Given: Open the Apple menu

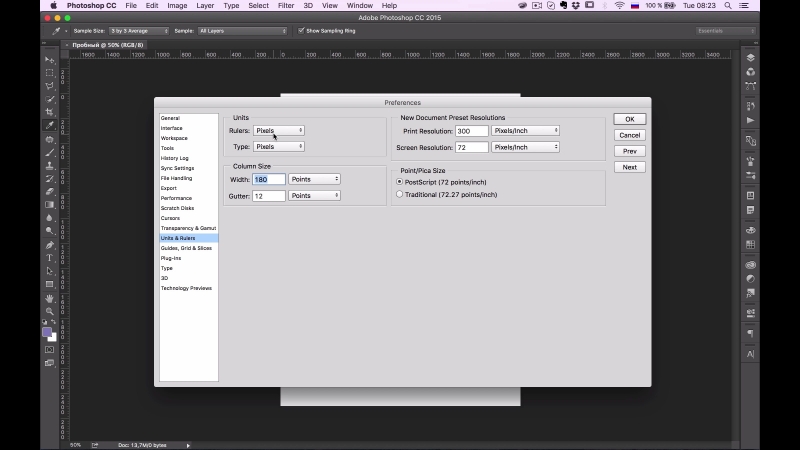Looking at the screenshot, I should coord(54,6).
